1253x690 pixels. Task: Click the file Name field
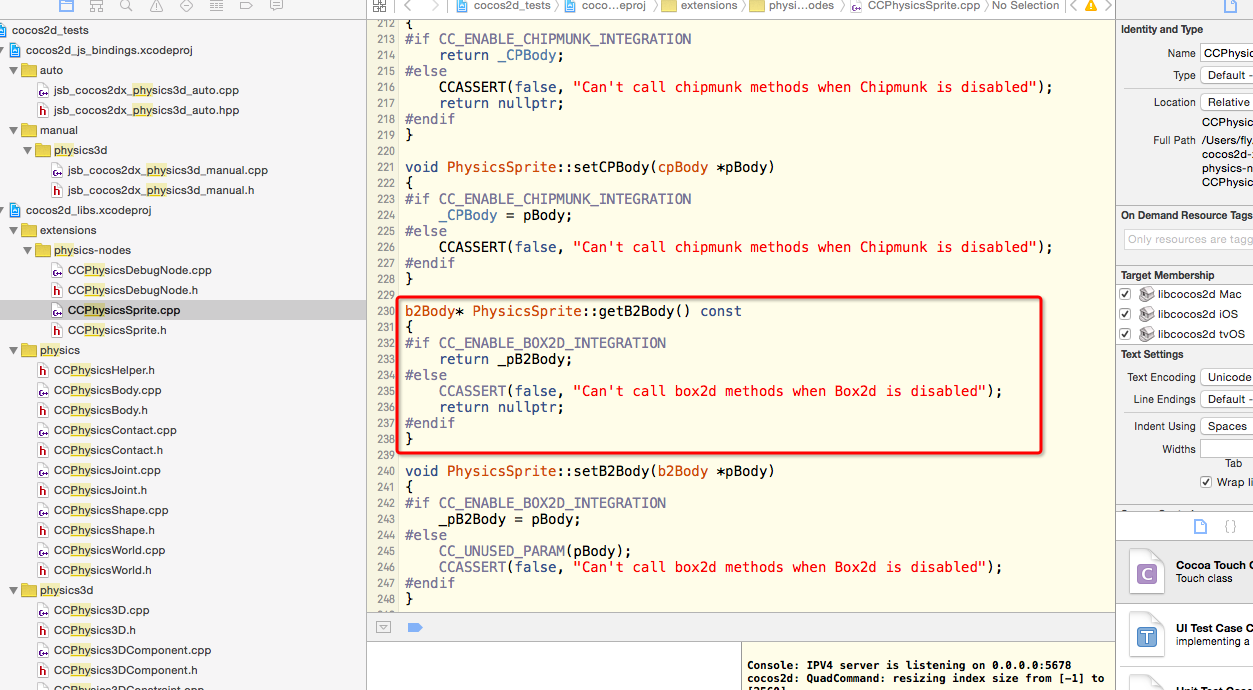click(1227, 53)
